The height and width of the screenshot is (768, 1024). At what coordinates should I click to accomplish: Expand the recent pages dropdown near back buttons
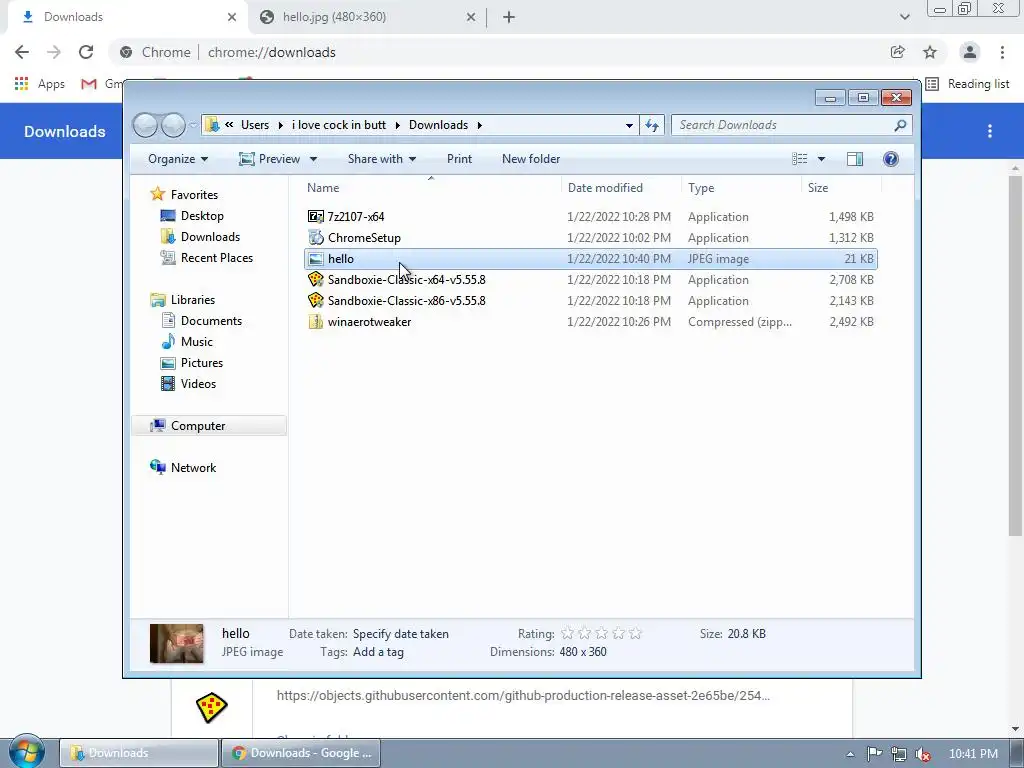[x=193, y=125]
